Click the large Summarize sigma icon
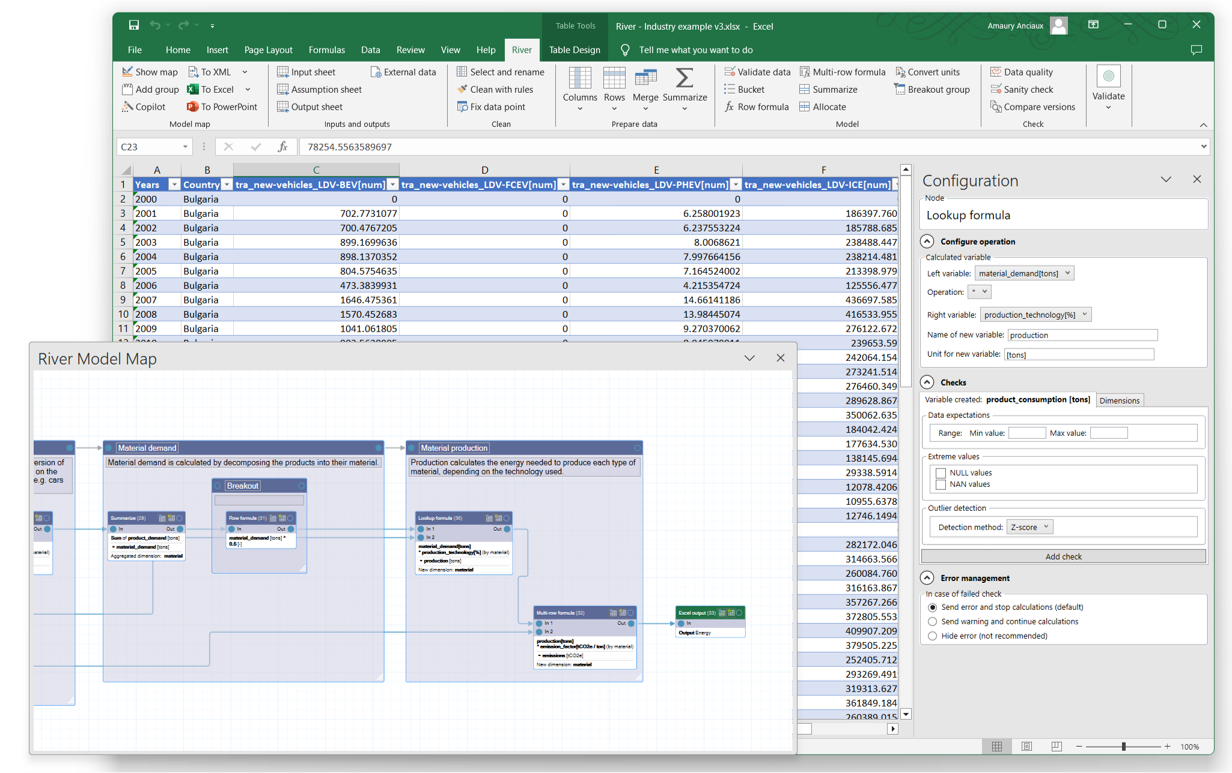This screenshot has width=1232, height=773. click(x=684, y=78)
